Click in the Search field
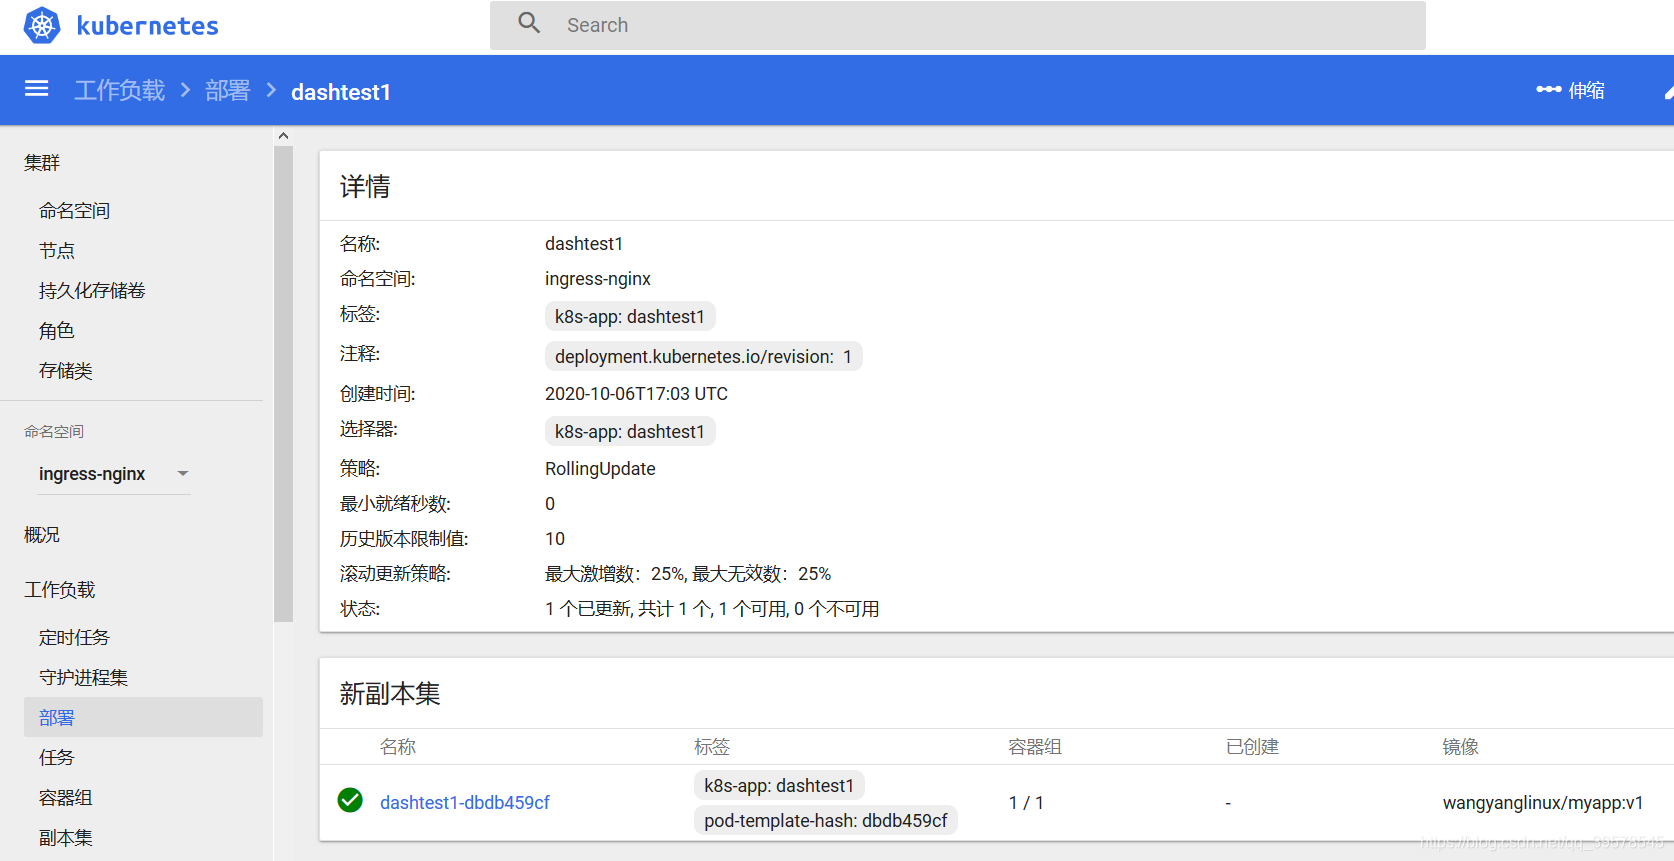Image resolution: width=1674 pixels, height=861 pixels. click(957, 25)
